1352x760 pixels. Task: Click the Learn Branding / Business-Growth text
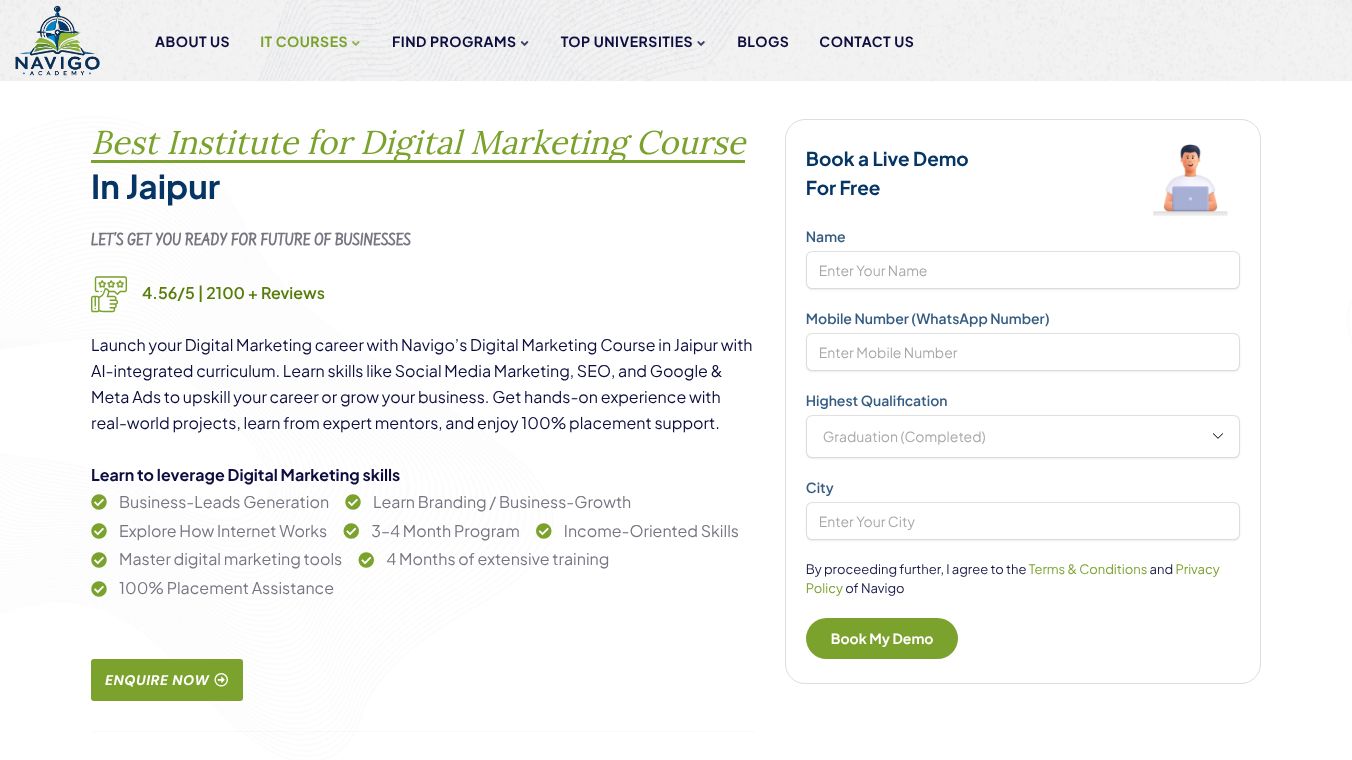[x=502, y=502]
